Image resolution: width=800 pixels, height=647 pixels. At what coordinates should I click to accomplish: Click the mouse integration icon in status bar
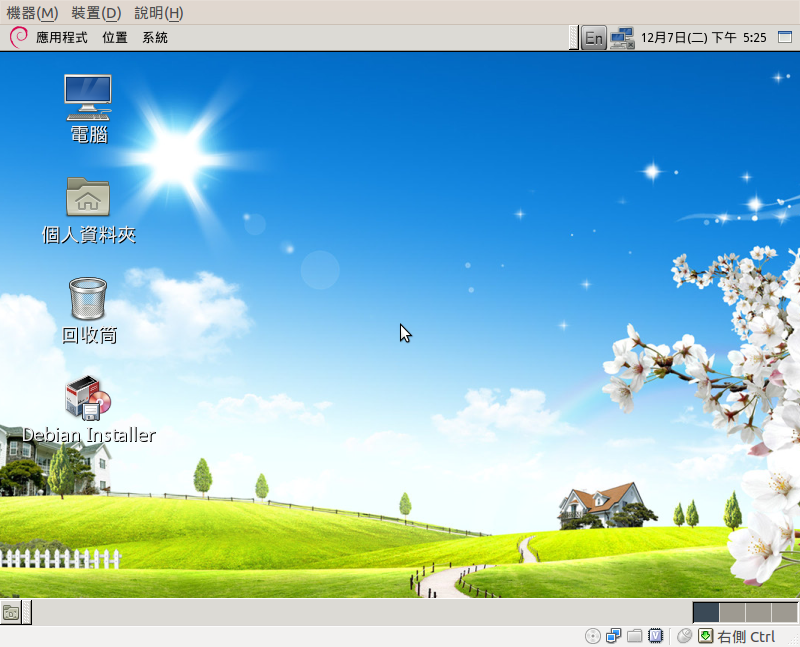click(x=684, y=636)
